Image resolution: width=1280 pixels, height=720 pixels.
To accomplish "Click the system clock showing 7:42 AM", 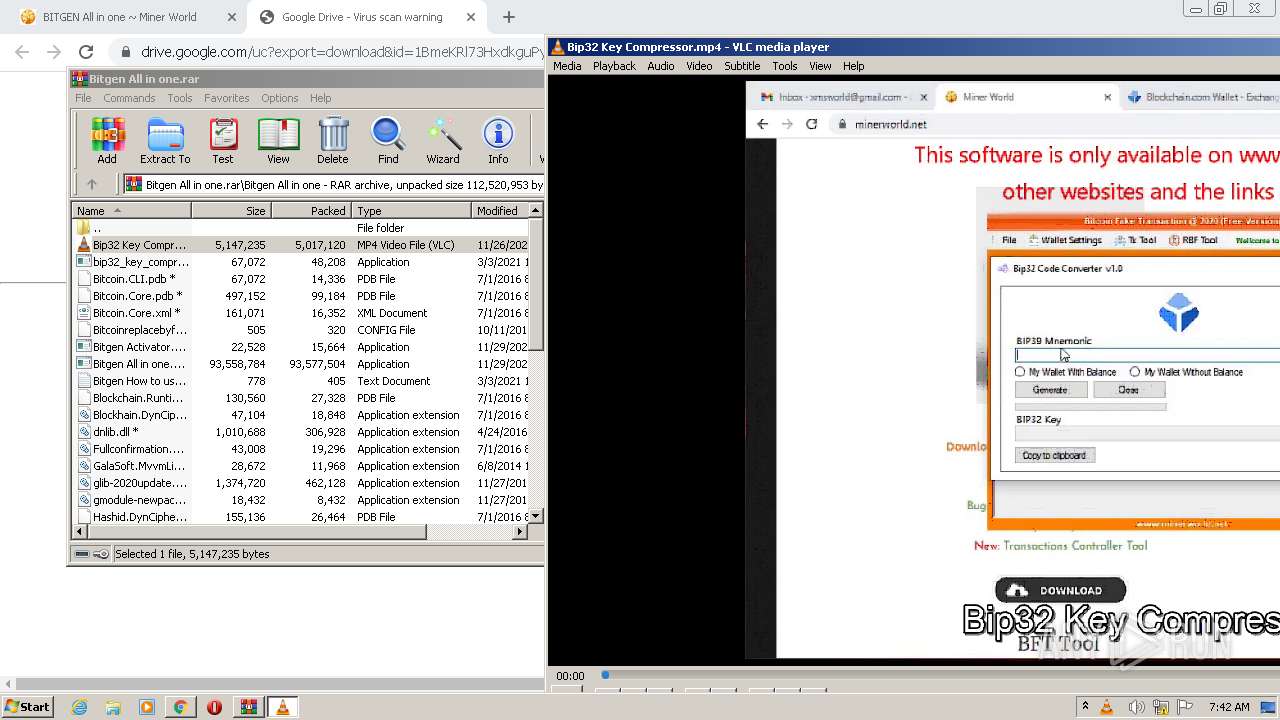I will click(x=1229, y=707).
